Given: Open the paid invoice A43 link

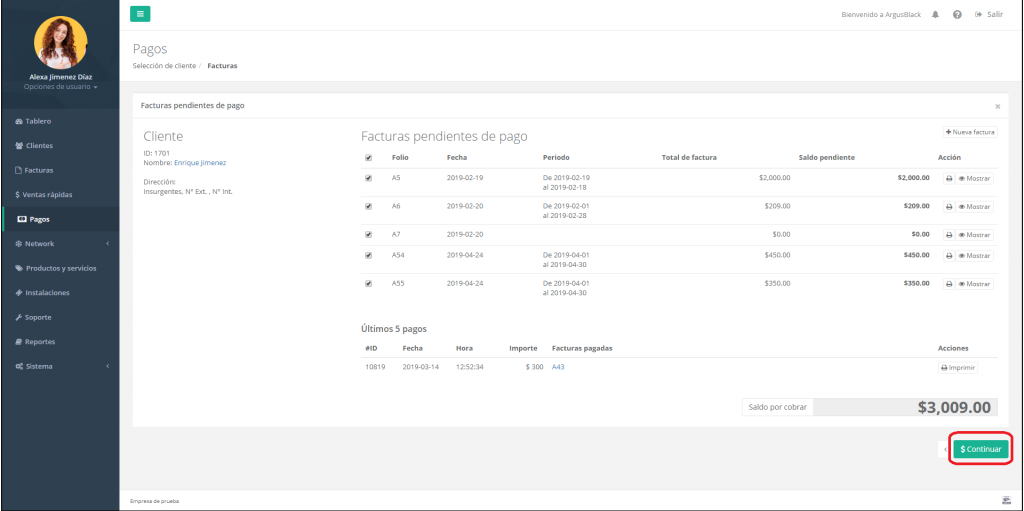Looking at the screenshot, I should click(x=558, y=367).
